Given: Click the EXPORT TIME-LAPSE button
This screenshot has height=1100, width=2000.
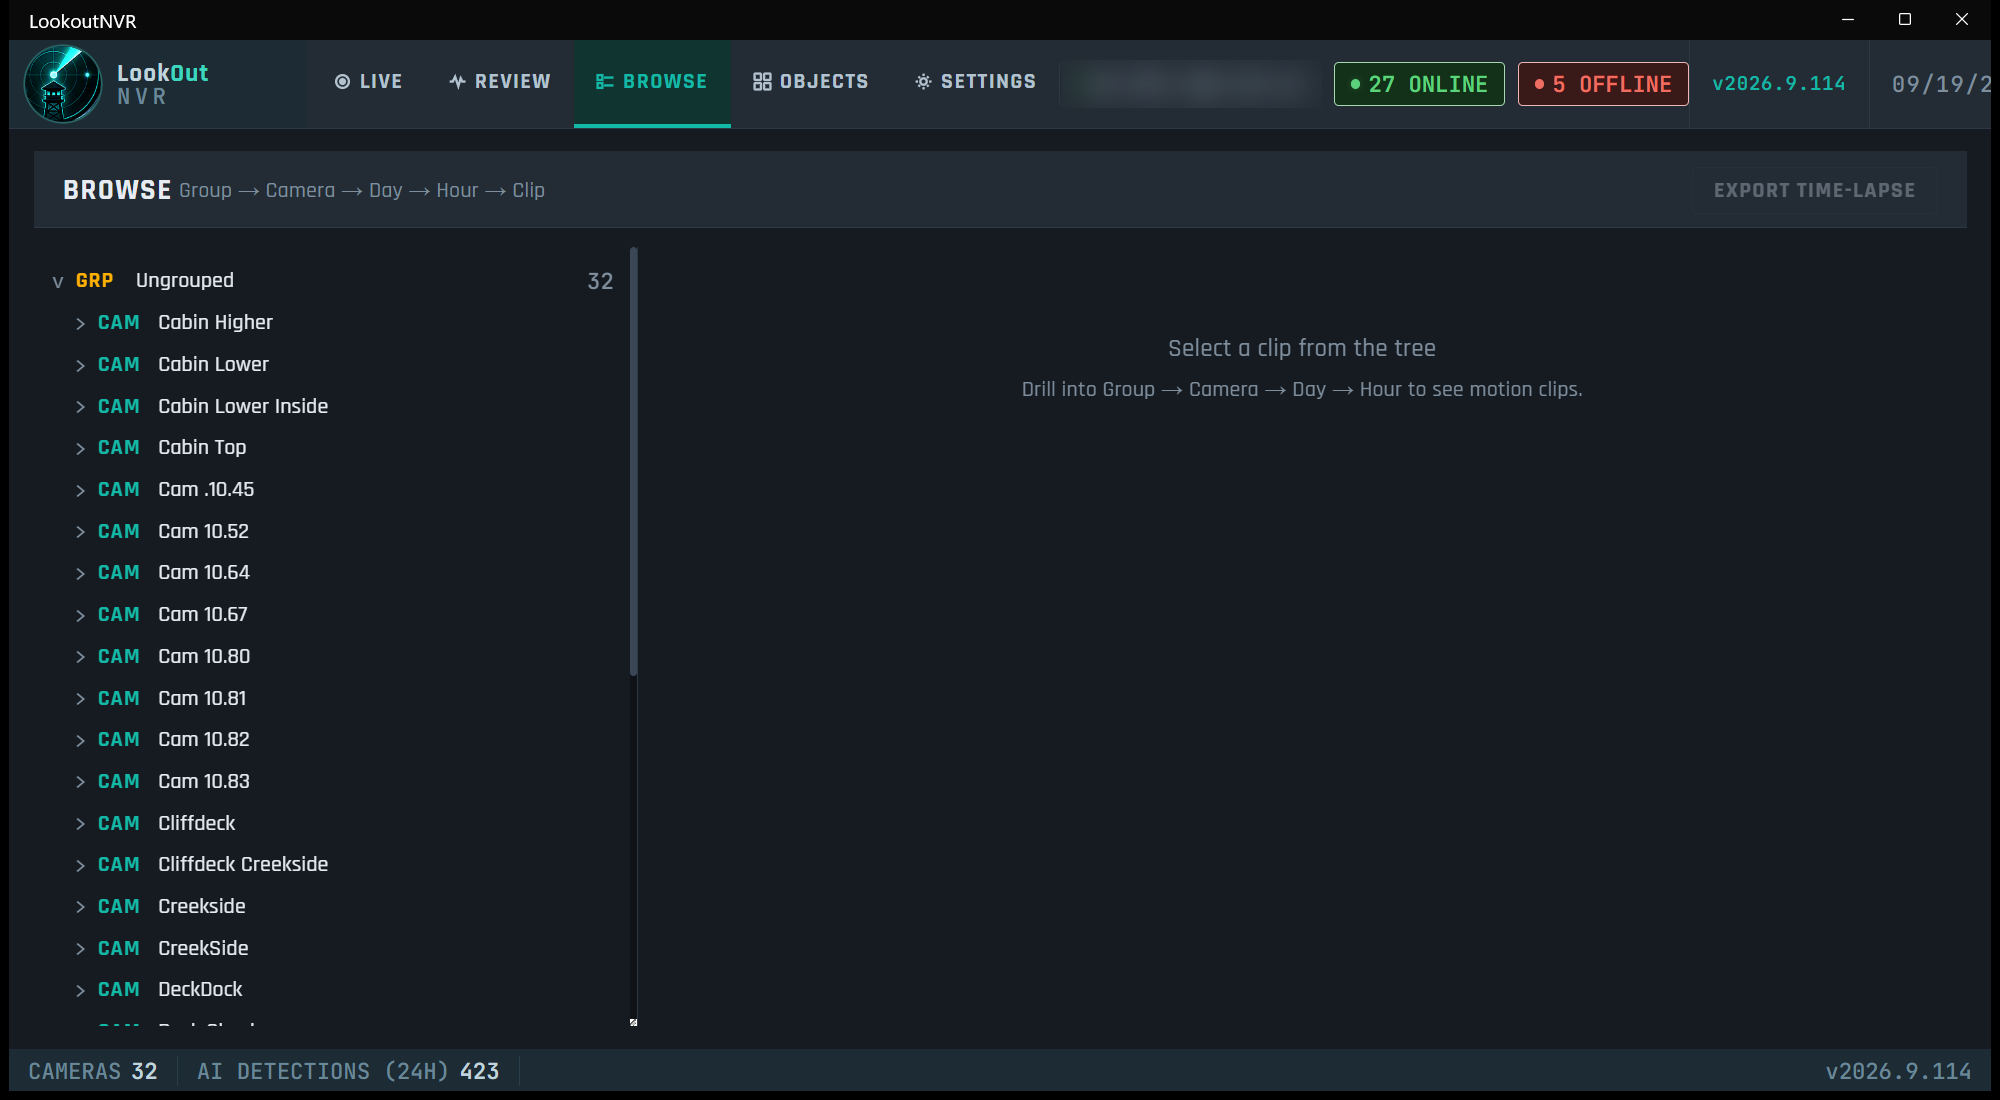Looking at the screenshot, I should 1814,190.
